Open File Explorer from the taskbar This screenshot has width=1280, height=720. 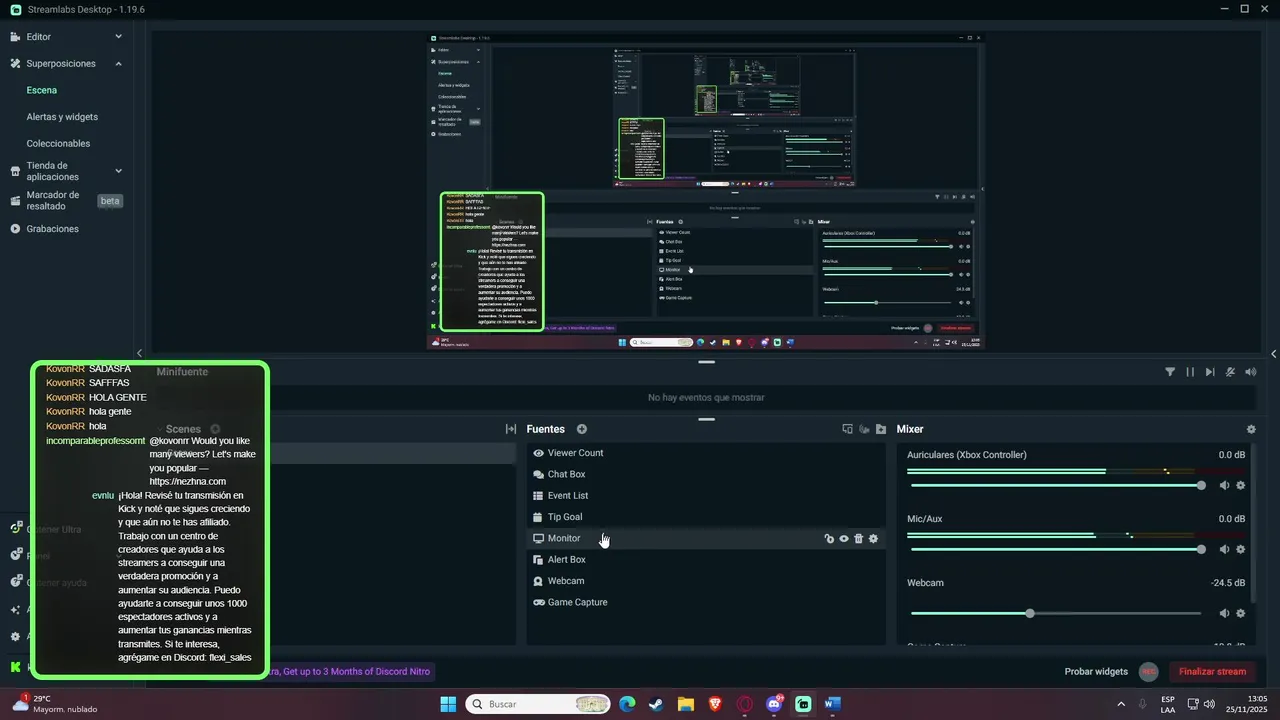point(686,704)
